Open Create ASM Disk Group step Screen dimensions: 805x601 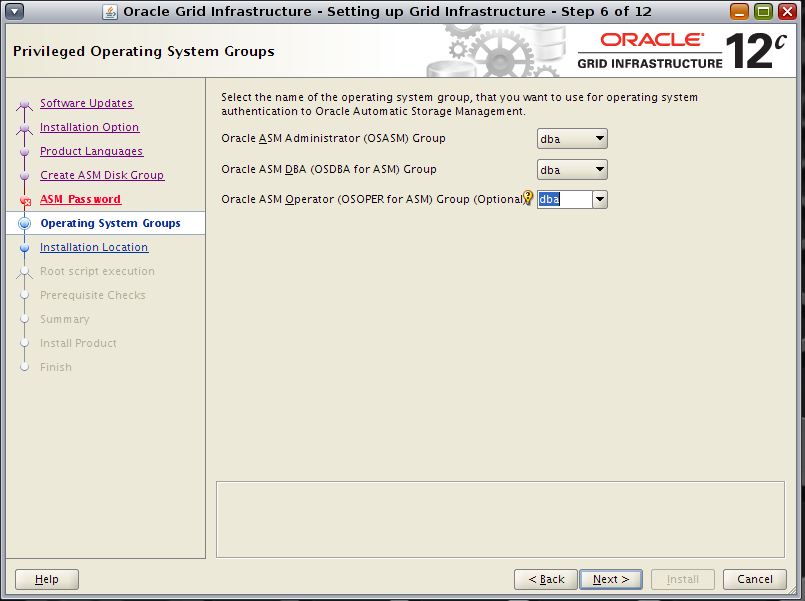coord(102,175)
